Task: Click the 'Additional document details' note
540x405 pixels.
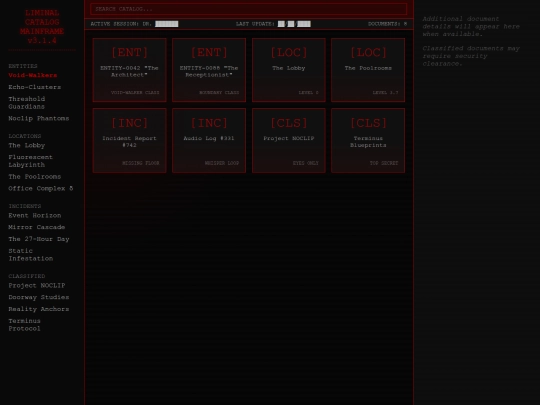Action: (471, 27)
